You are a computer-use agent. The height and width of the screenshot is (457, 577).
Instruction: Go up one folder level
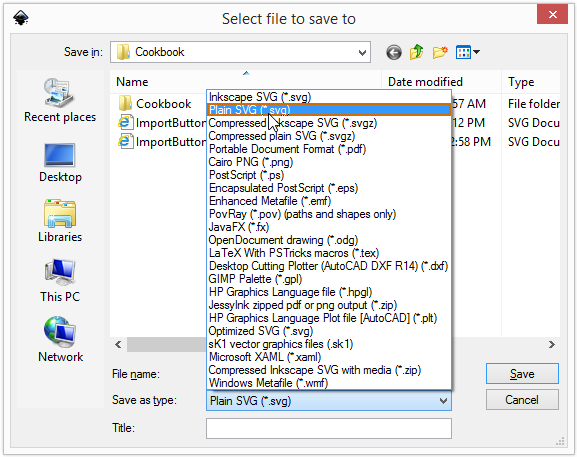click(417, 52)
